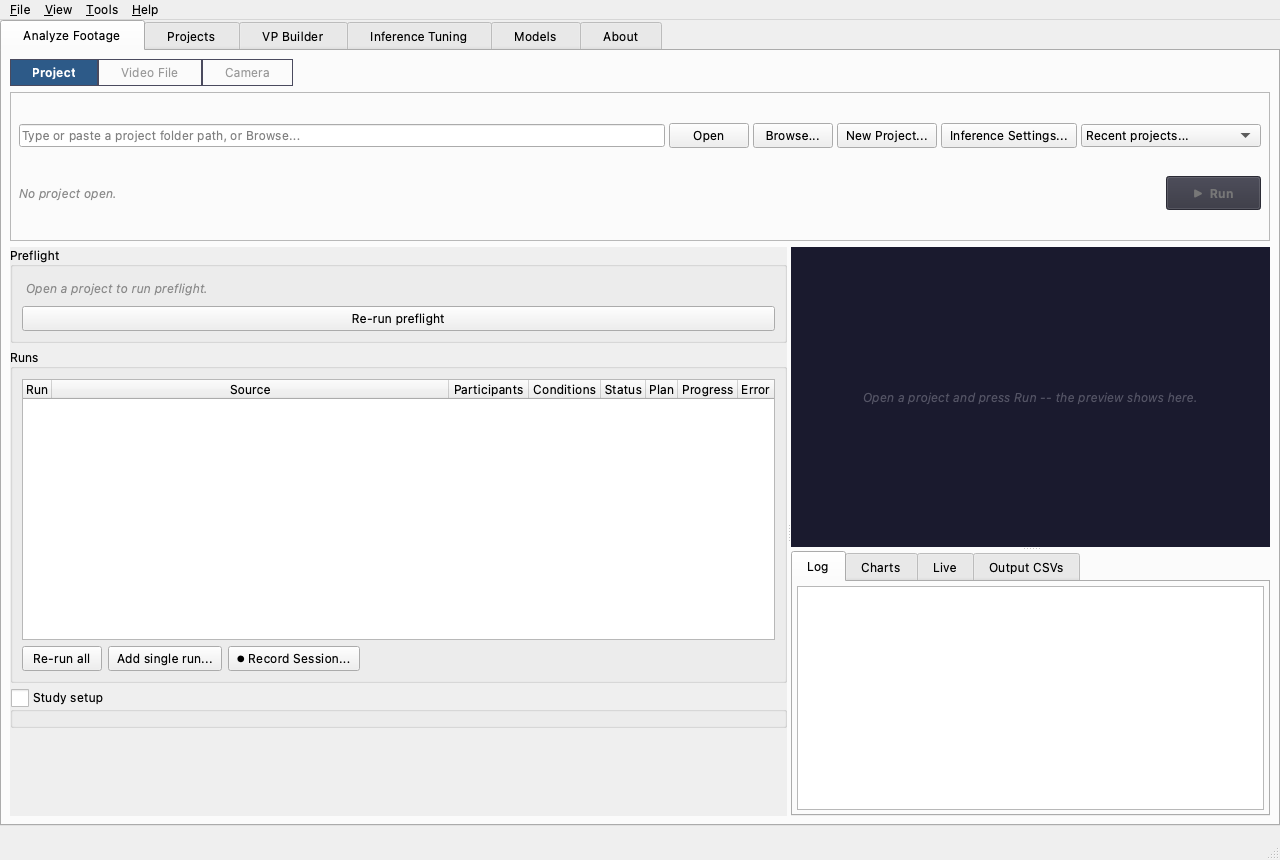Click inside the Log text area
The image size is (1280, 860).
[x=1030, y=698]
